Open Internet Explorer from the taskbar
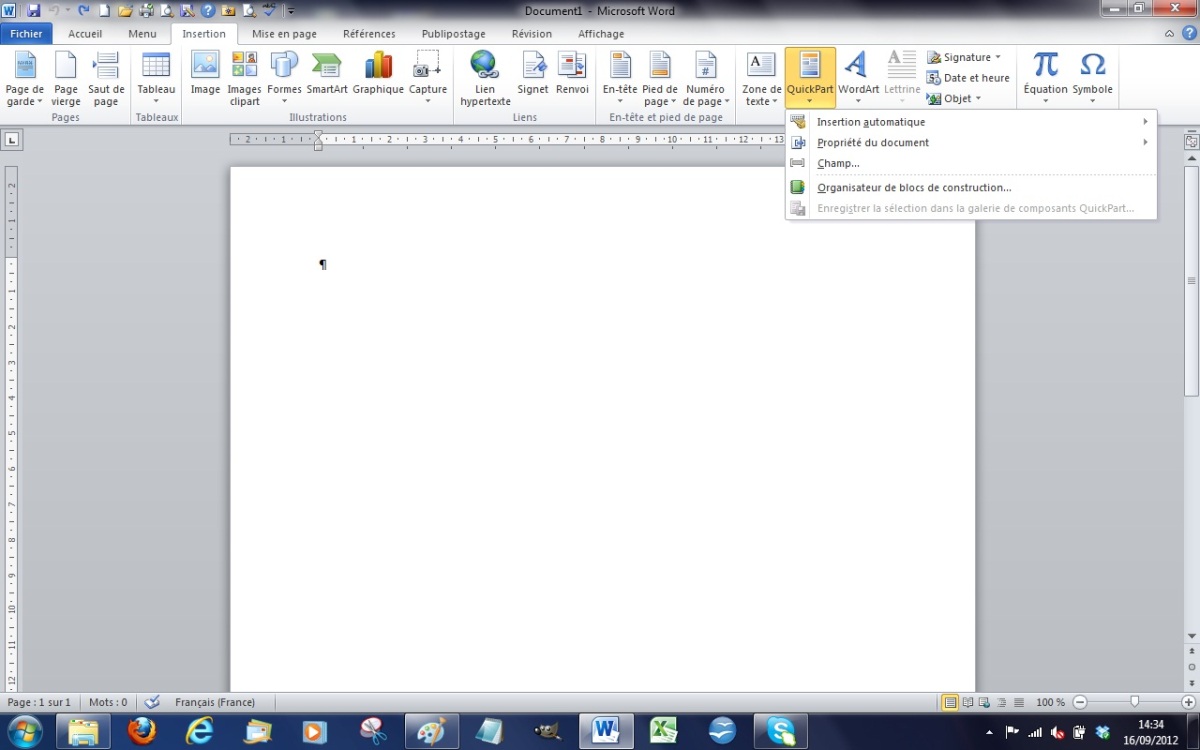The image size is (1200, 750). 200,732
